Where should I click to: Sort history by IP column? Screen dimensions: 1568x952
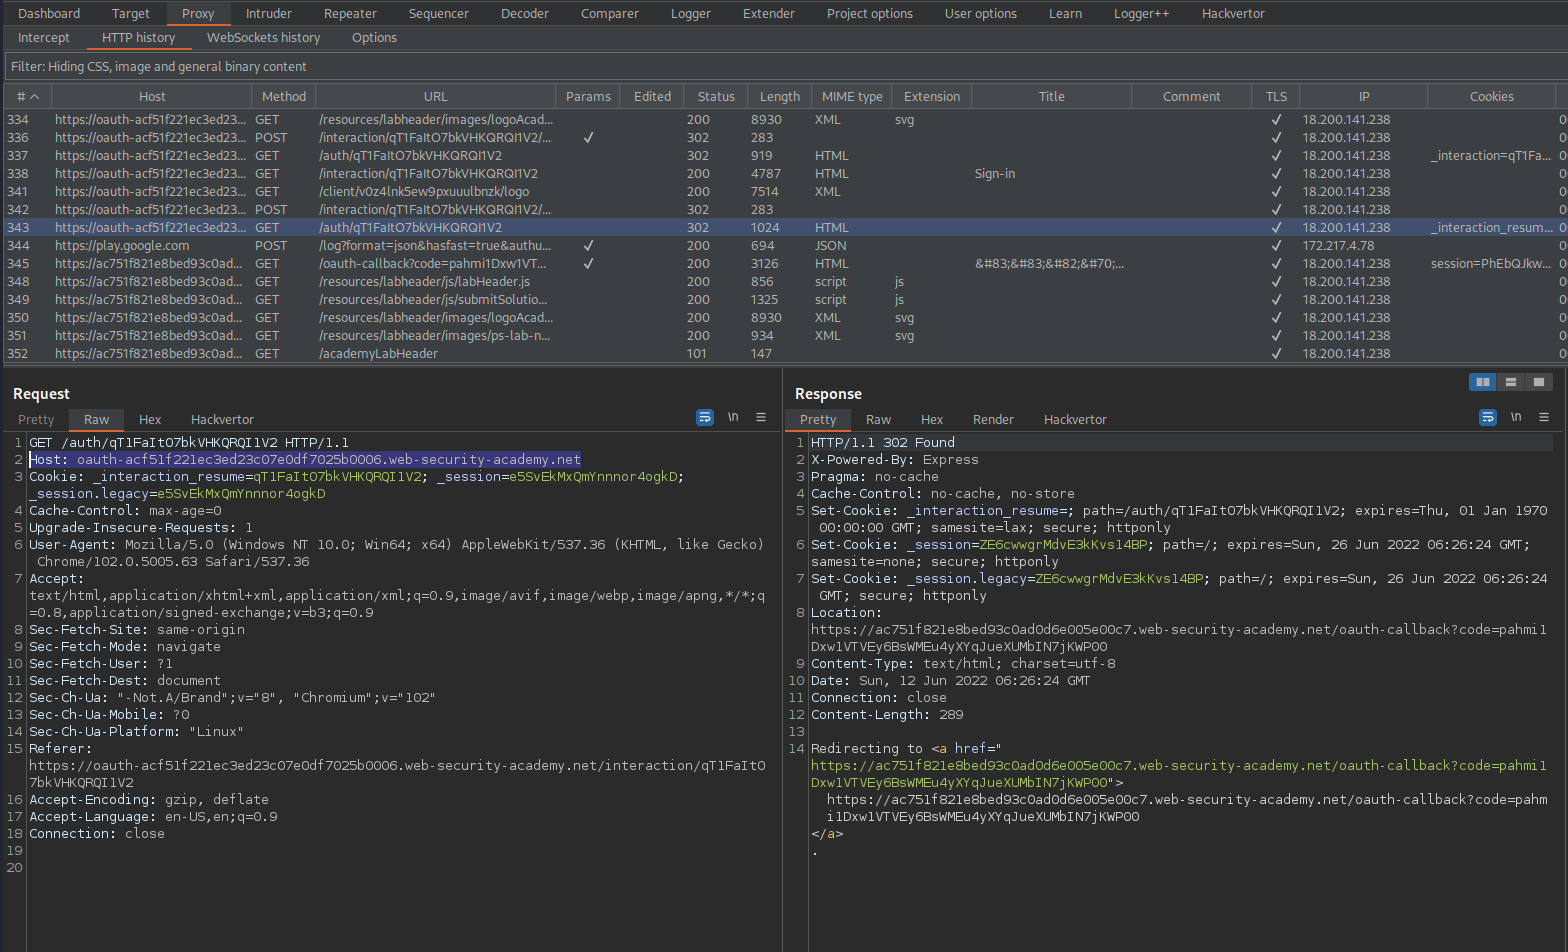point(1364,97)
